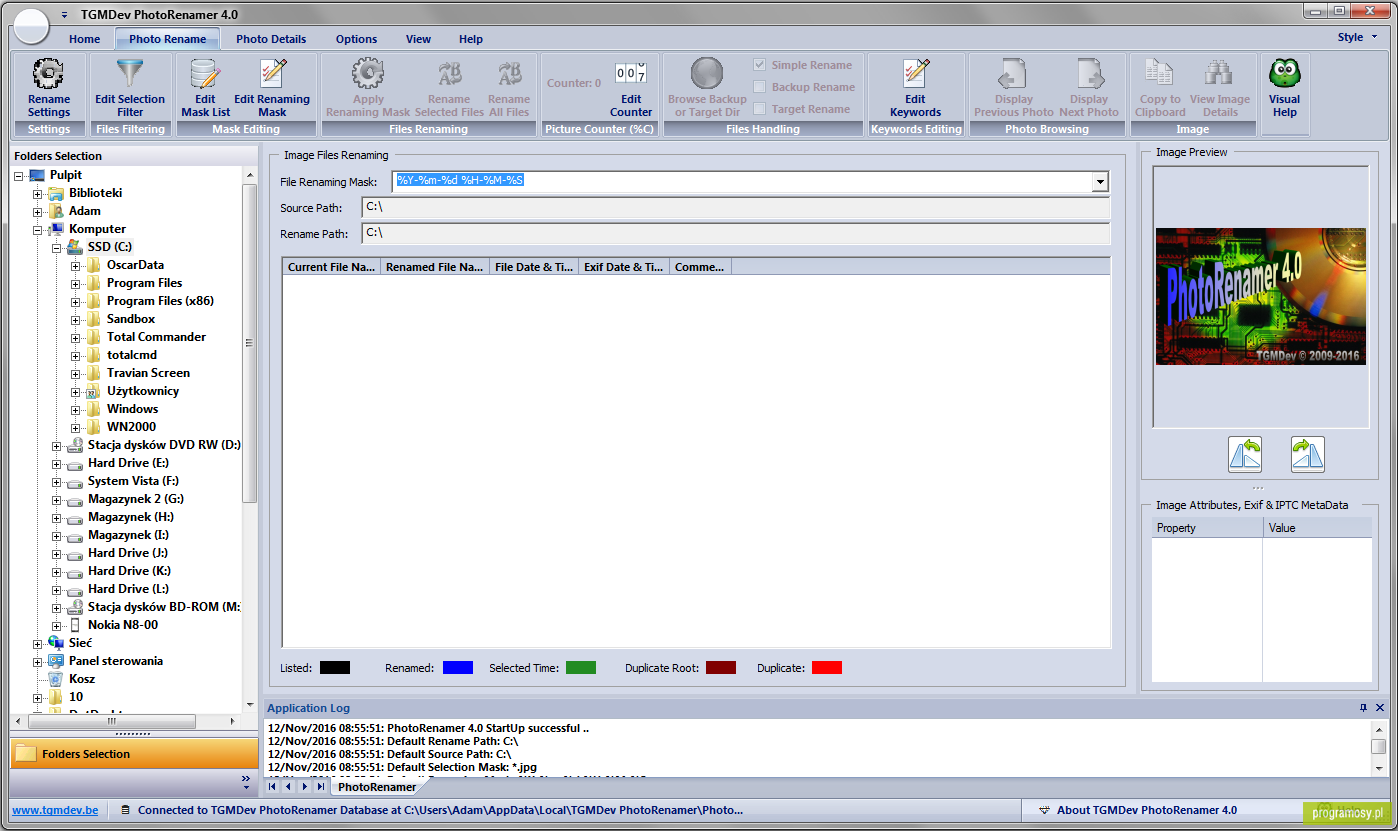1398x831 pixels.
Task: Select the PhotoRenamer log tab
Action: pyautogui.click(x=376, y=787)
